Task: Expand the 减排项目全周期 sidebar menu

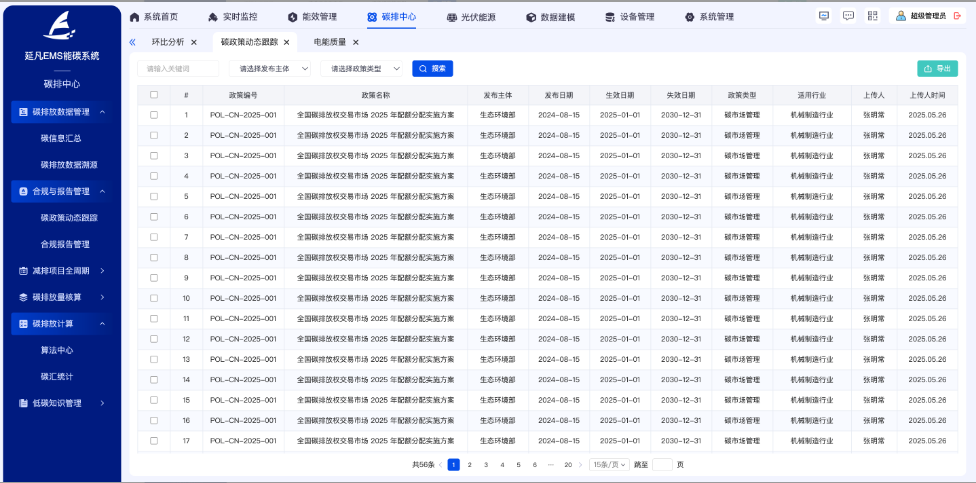Action: click(61, 270)
